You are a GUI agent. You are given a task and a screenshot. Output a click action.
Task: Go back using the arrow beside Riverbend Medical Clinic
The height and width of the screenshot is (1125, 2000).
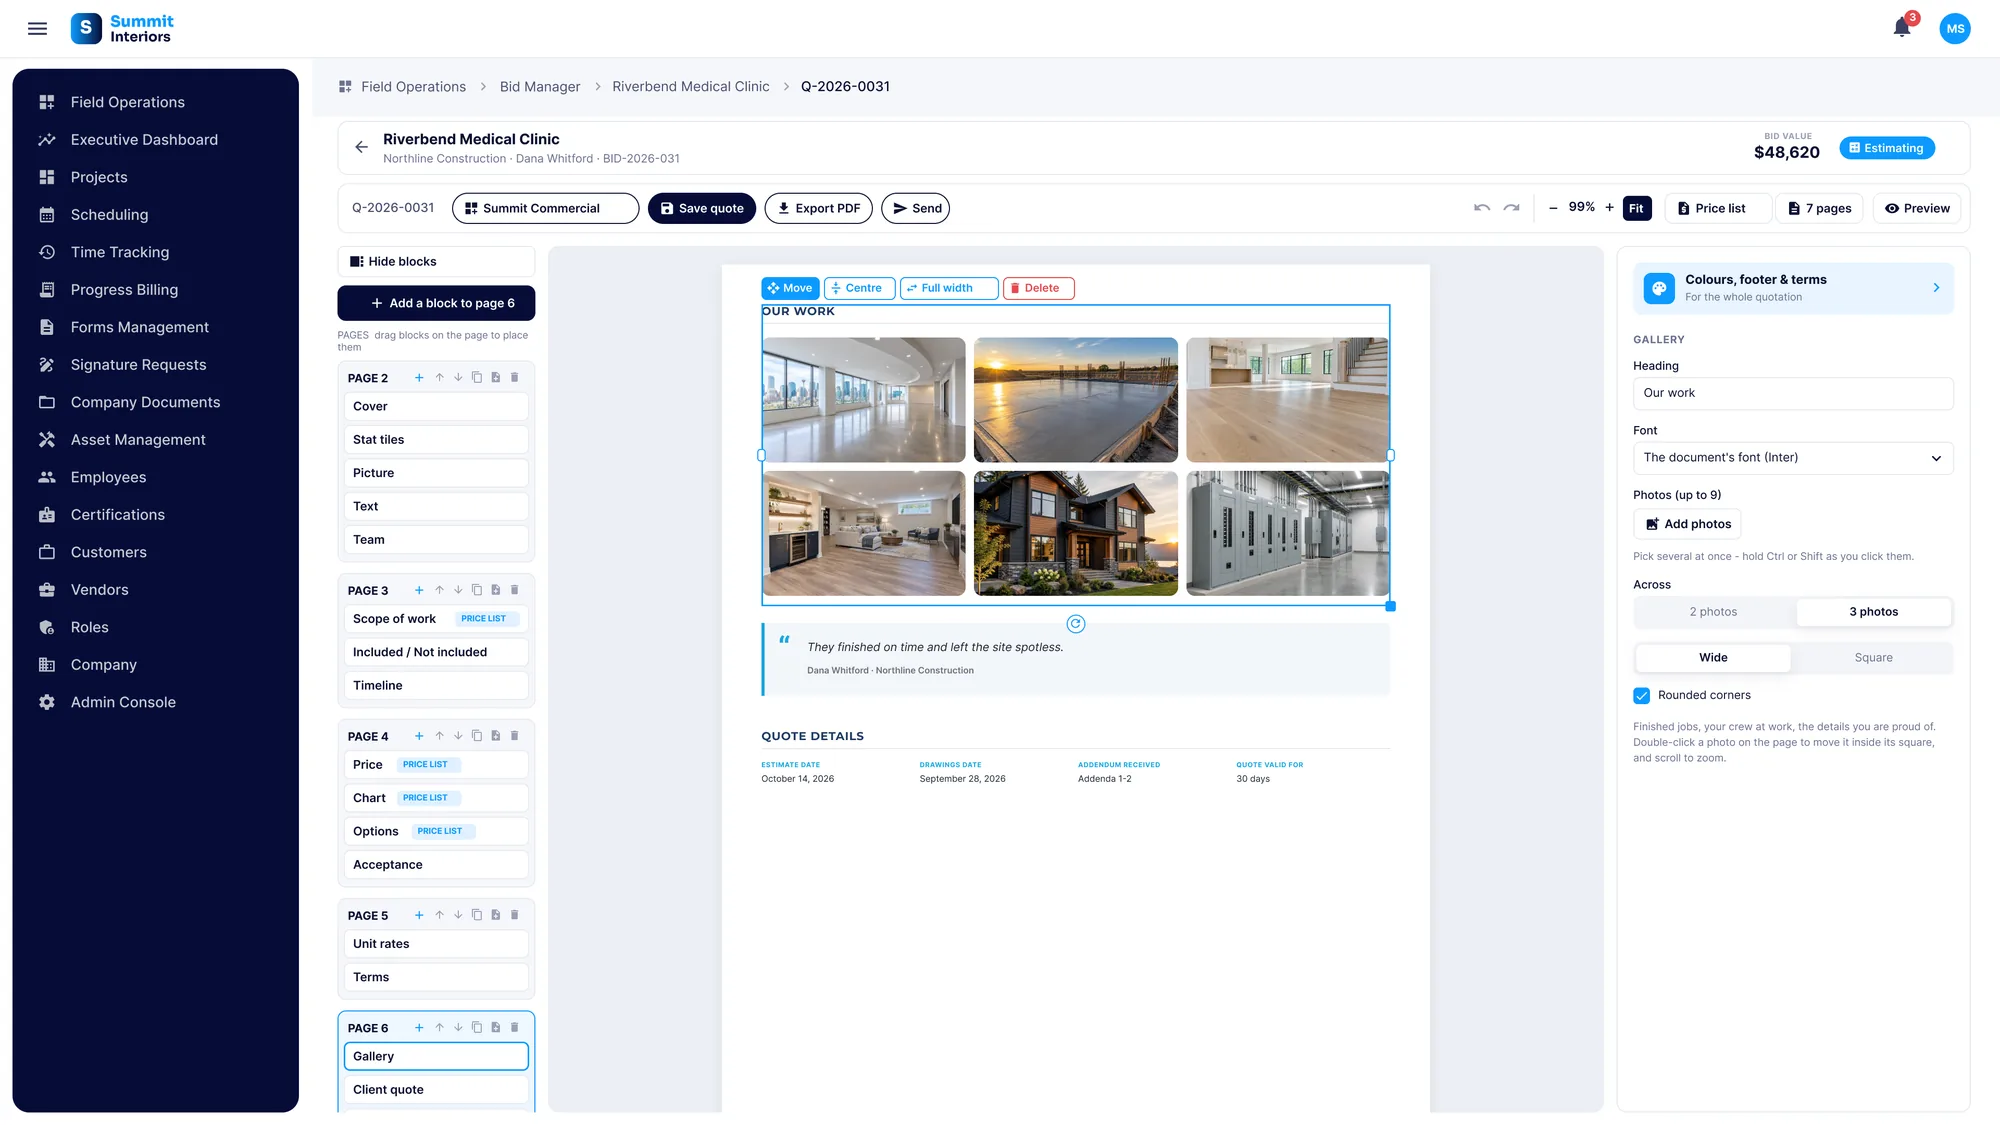click(361, 147)
